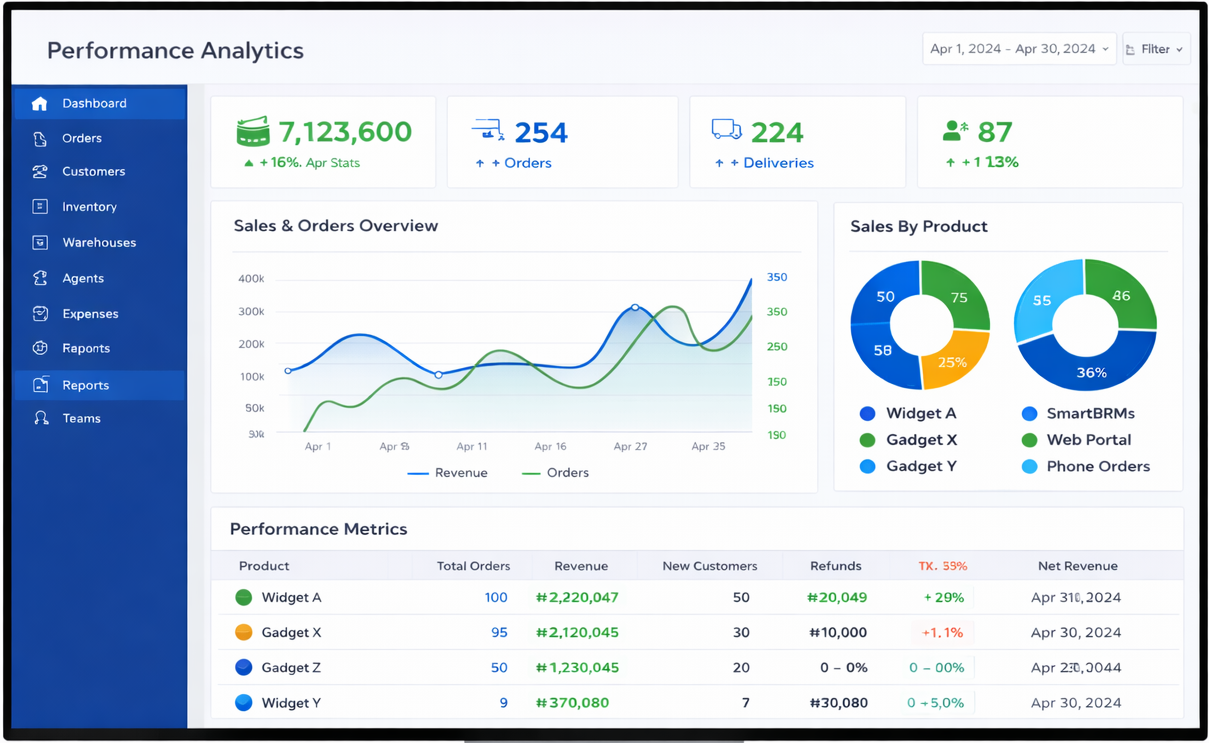Click the Agents icon in sidebar
1209x743 pixels.
point(40,279)
